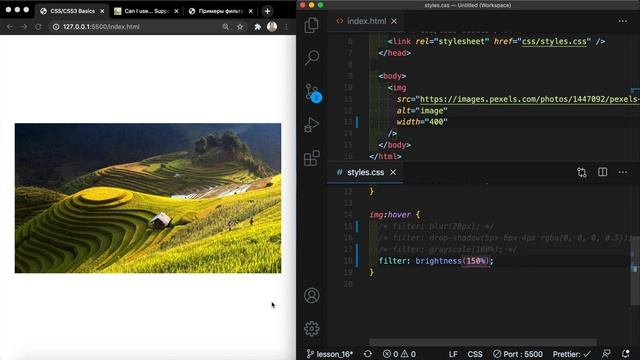Change the LF end of line setting
Screen dimensions: 640x360
453,354
